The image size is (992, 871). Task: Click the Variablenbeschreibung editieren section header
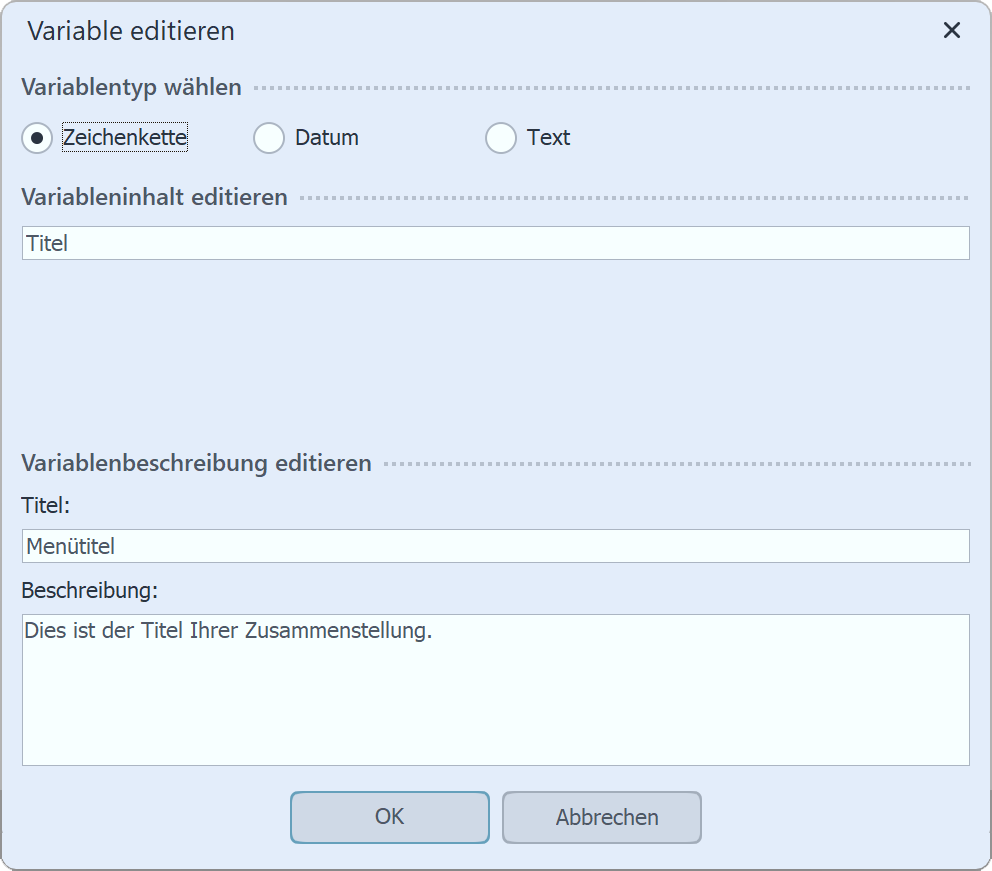(x=196, y=463)
